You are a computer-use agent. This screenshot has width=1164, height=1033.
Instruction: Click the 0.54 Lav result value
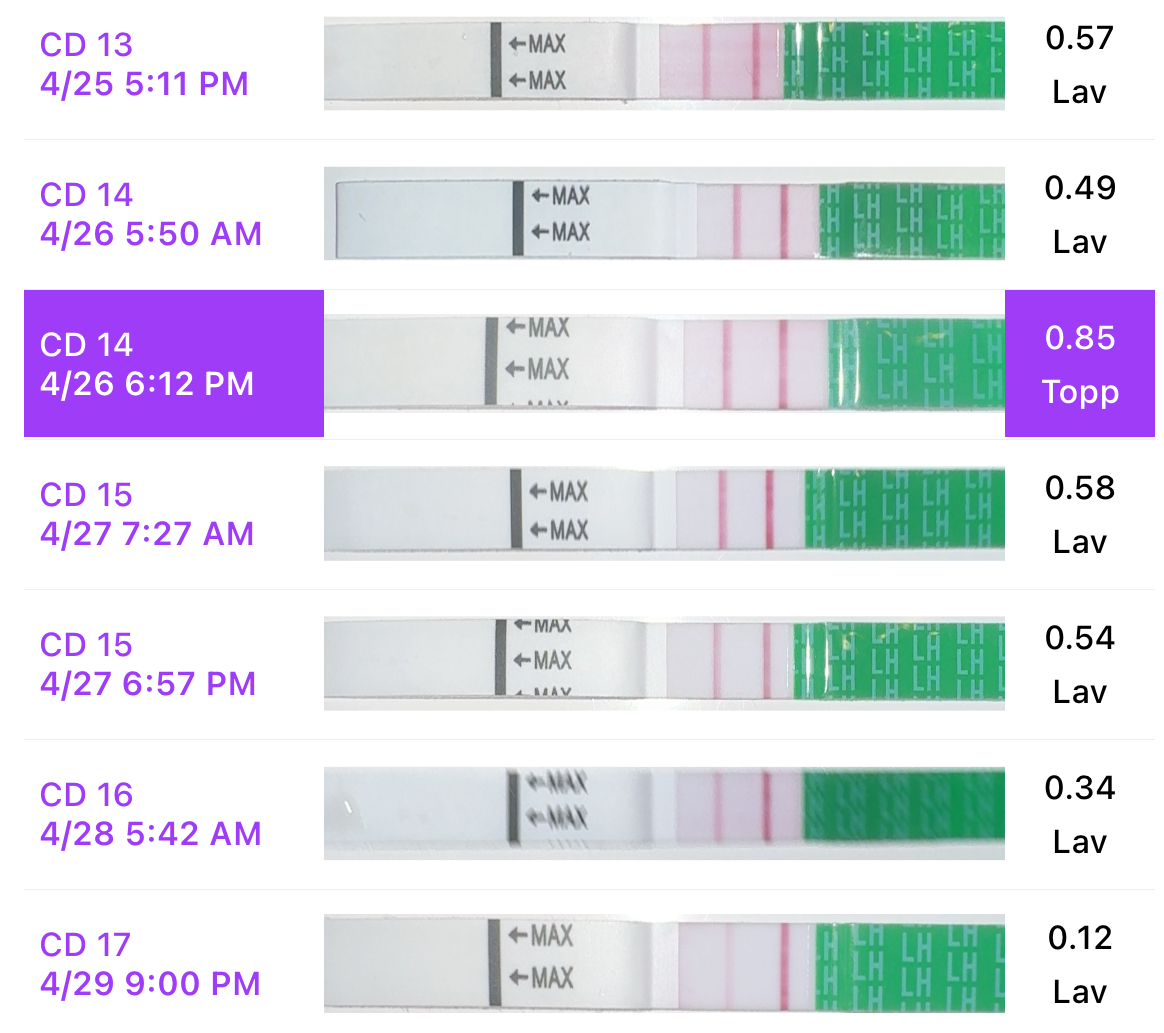tap(1079, 665)
